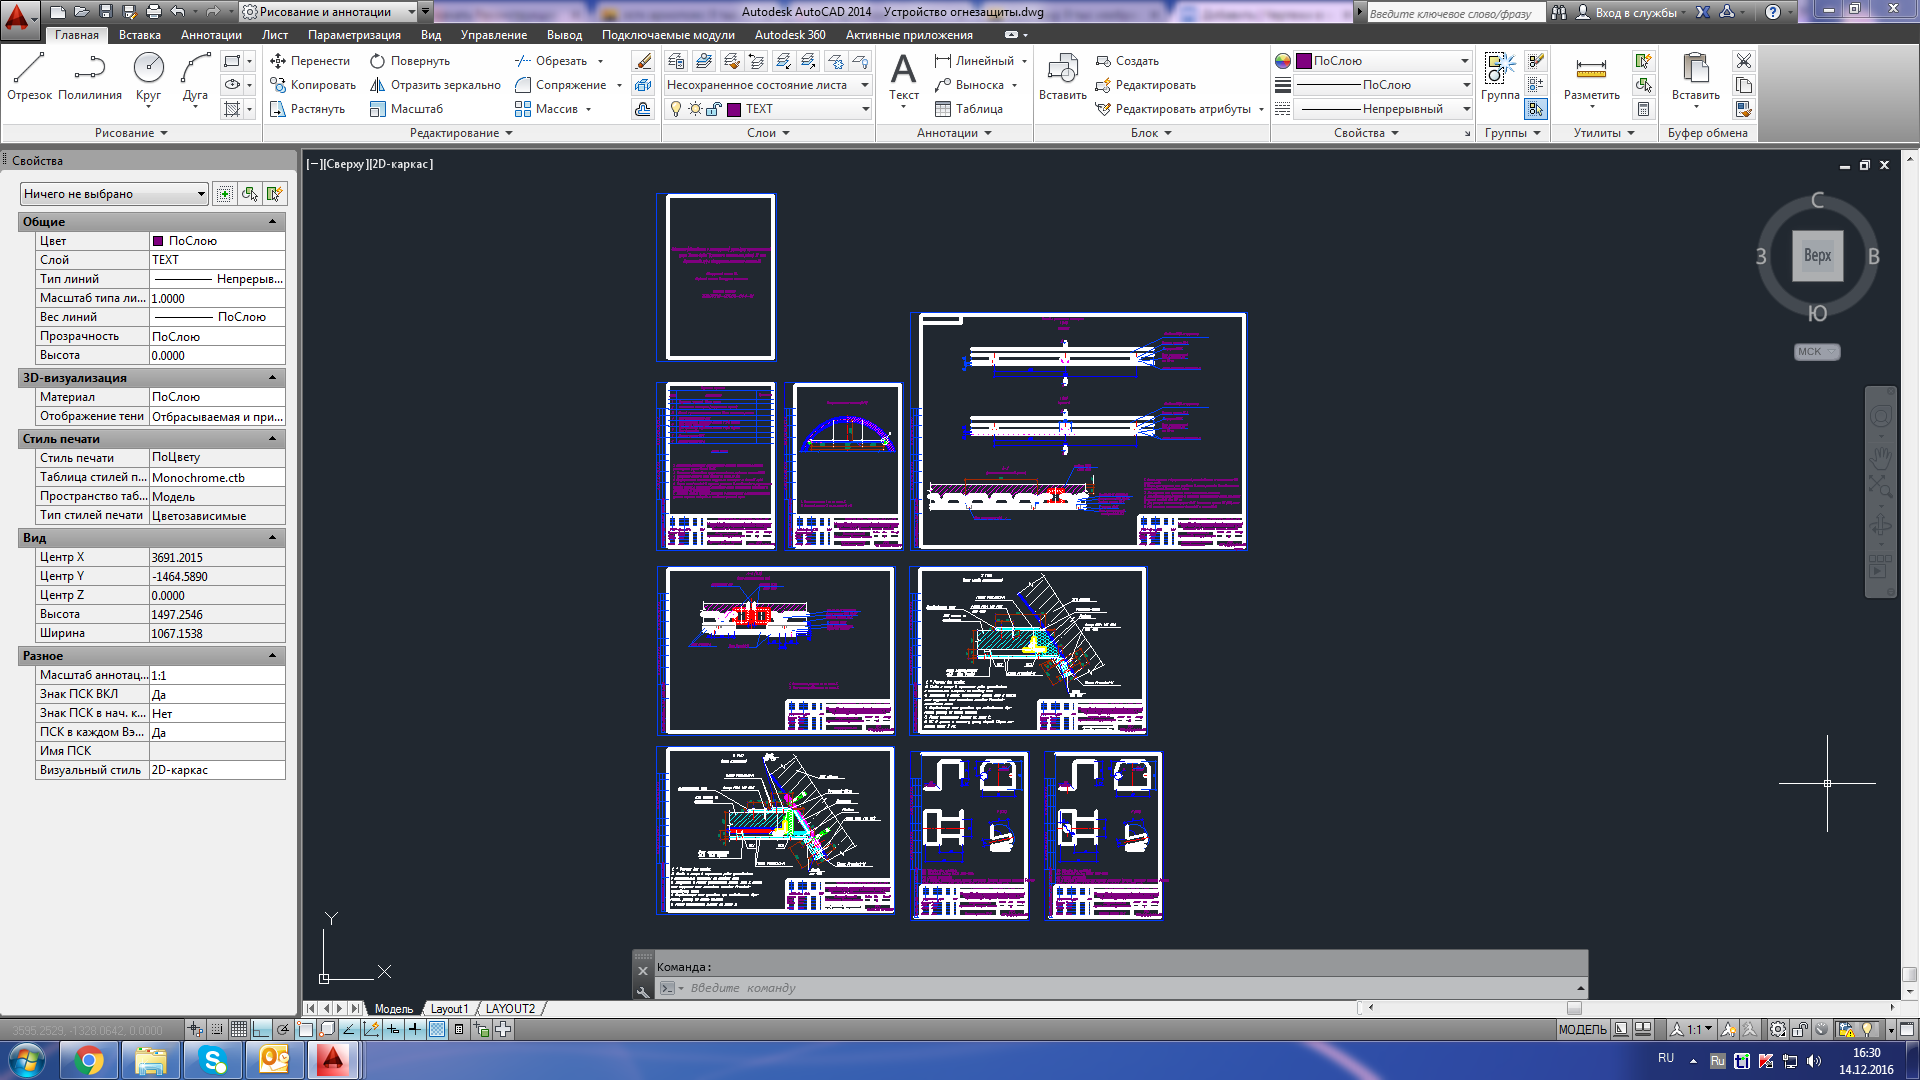Click the Линейный dimension tool
Viewport: 1920px width, 1080px height.
point(974,61)
